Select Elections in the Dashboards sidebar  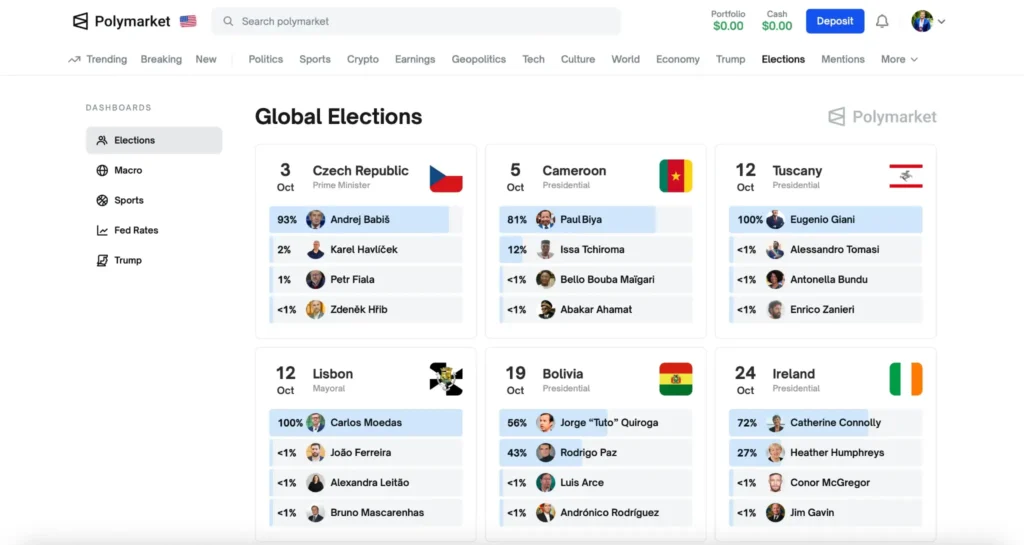(154, 140)
